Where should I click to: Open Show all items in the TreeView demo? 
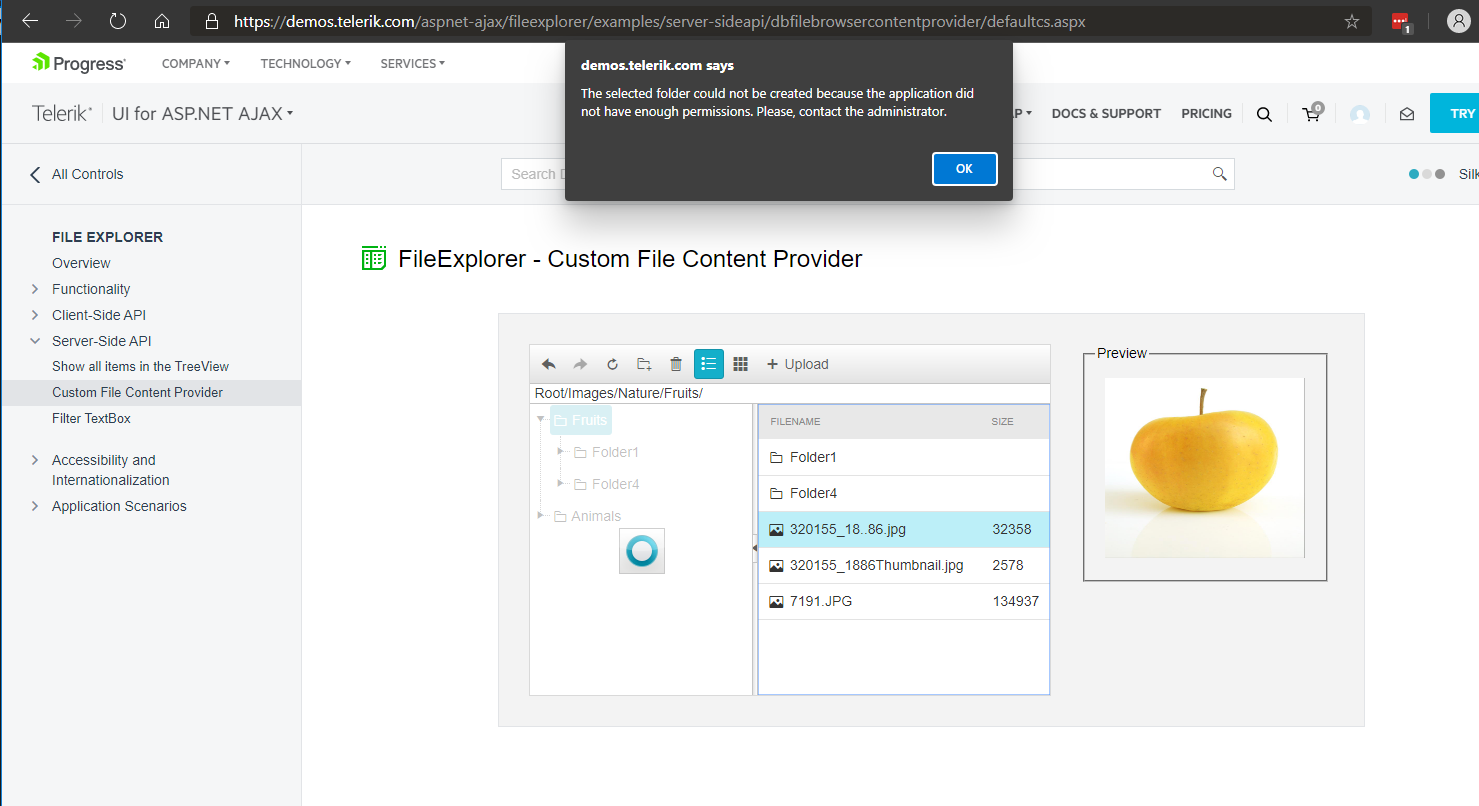[x=140, y=366]
